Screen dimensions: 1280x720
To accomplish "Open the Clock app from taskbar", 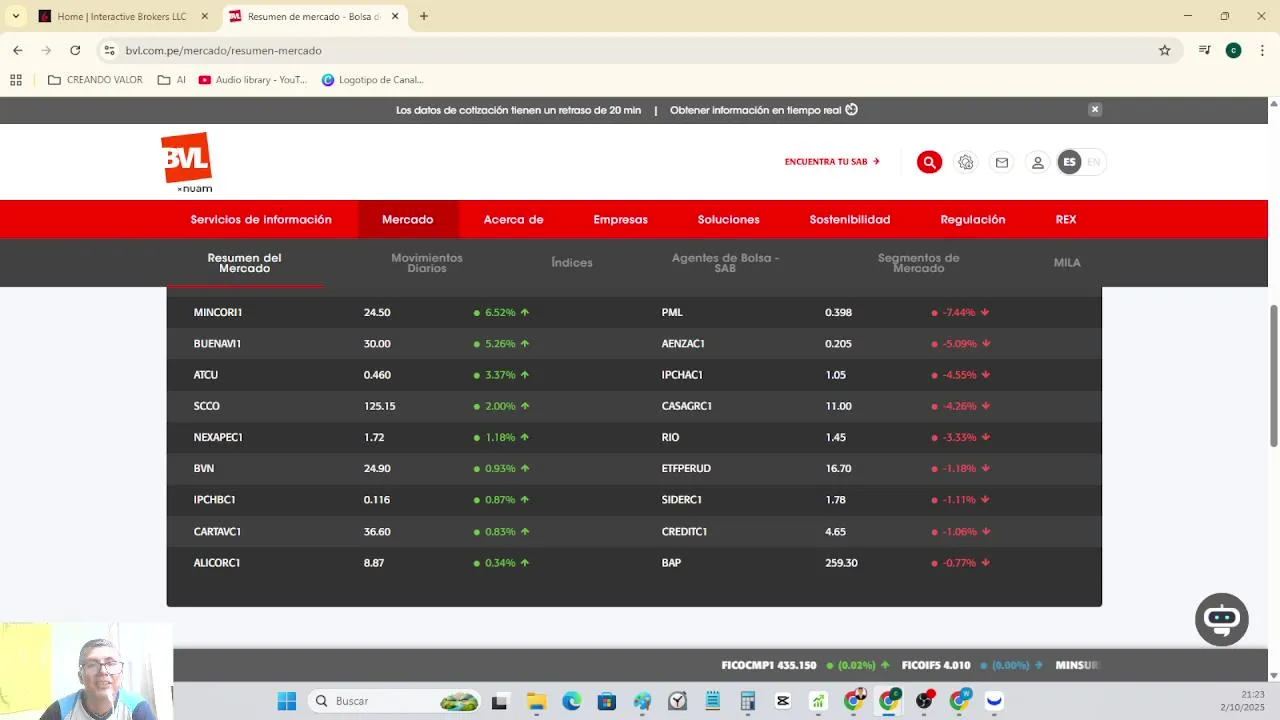I will (x=677, y=701).
